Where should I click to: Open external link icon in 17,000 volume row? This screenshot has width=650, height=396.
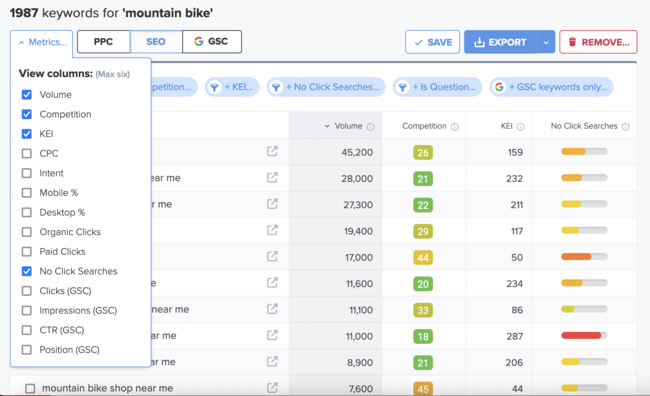tap(272, 256)
